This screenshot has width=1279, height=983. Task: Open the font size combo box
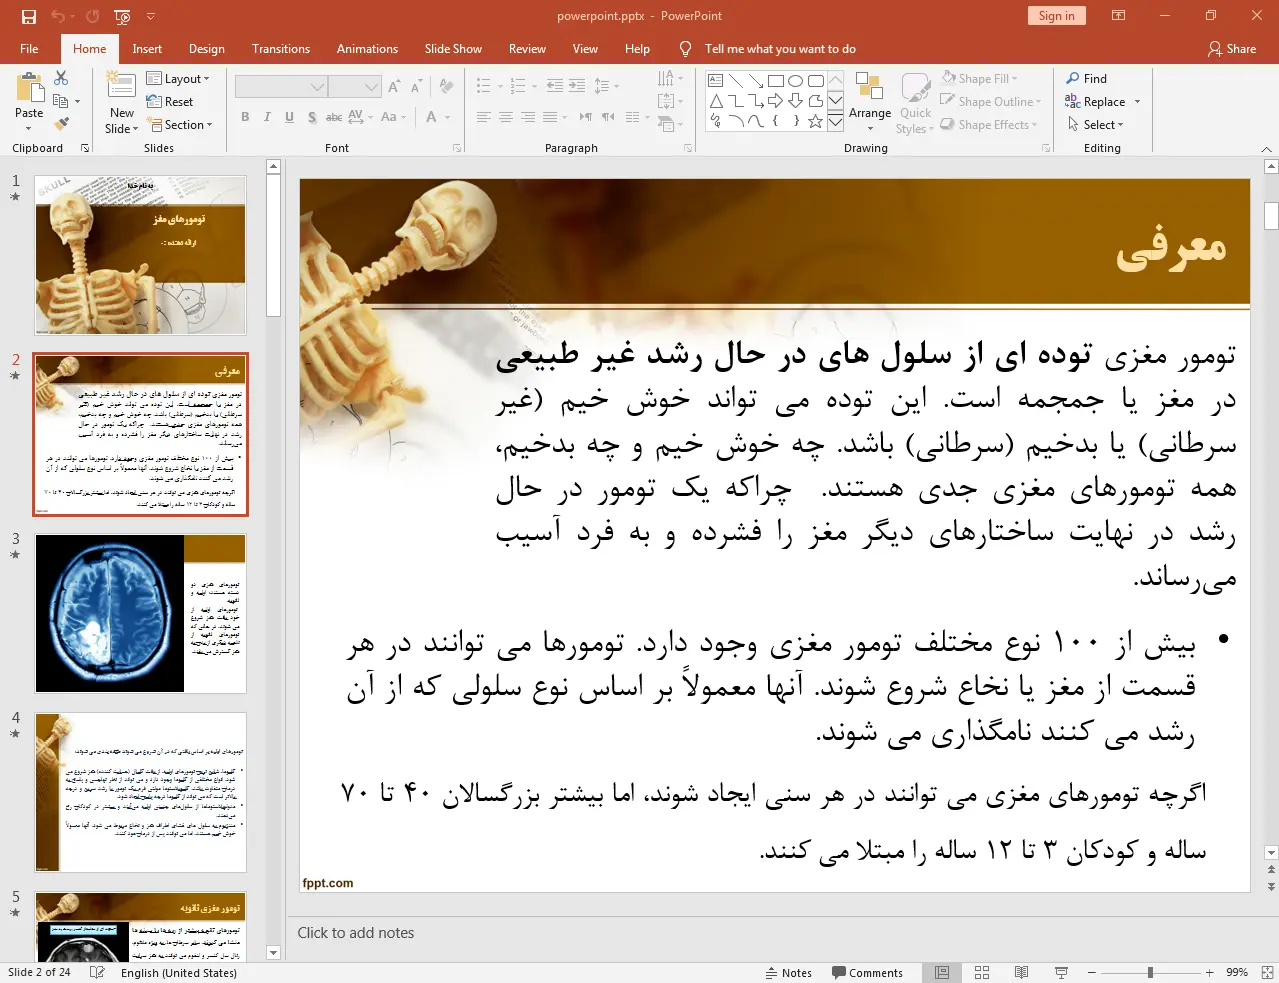(x=355, y=87)
